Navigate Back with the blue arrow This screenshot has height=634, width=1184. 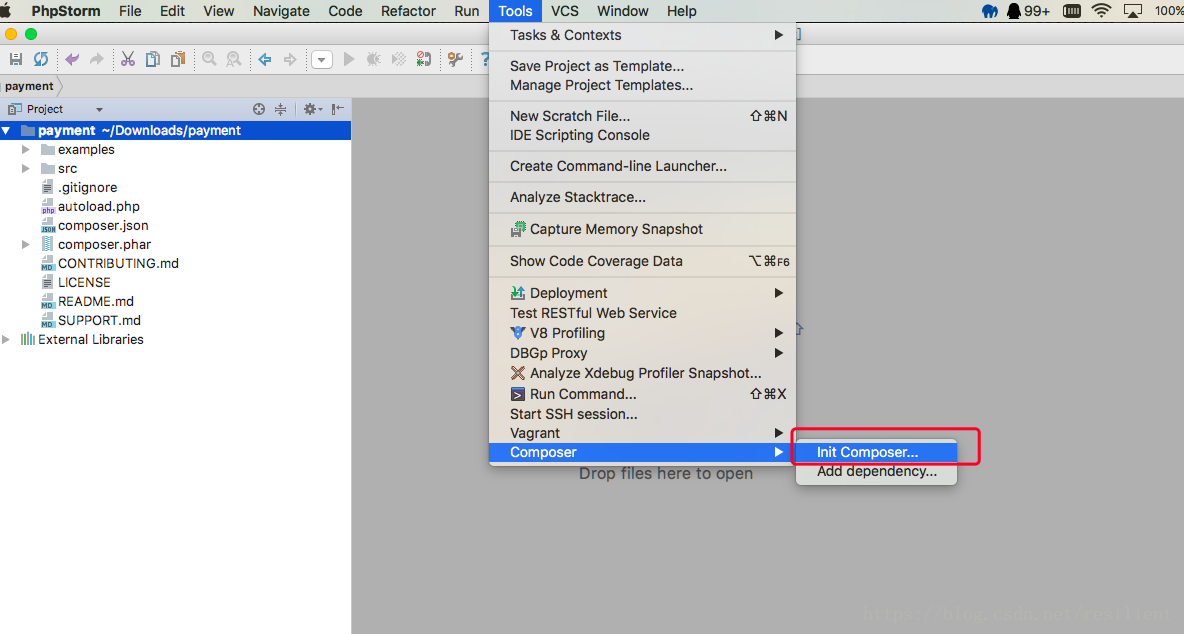click(265, 59)
